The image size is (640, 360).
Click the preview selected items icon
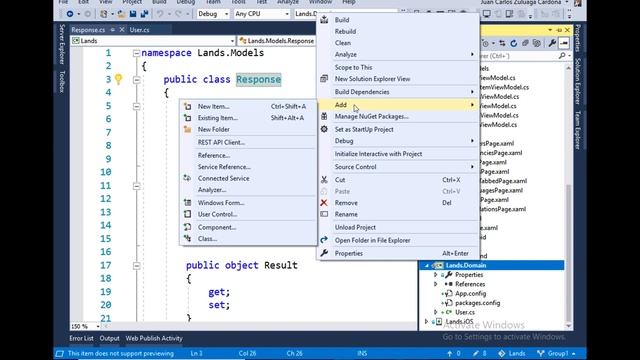point(564,43)
